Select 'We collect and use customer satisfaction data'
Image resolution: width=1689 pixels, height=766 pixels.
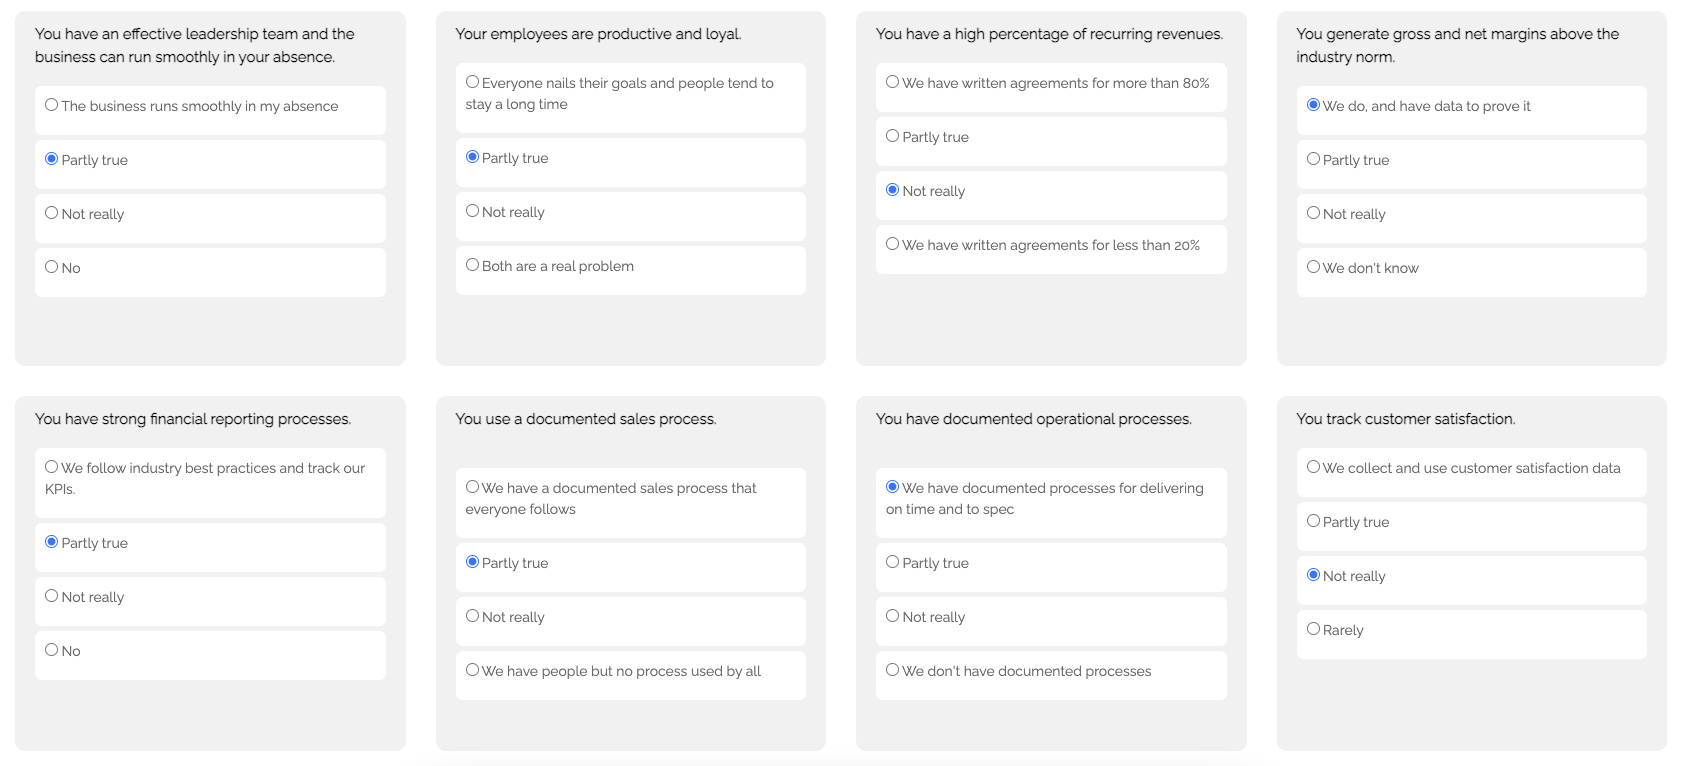click(x=1314, y=467)
